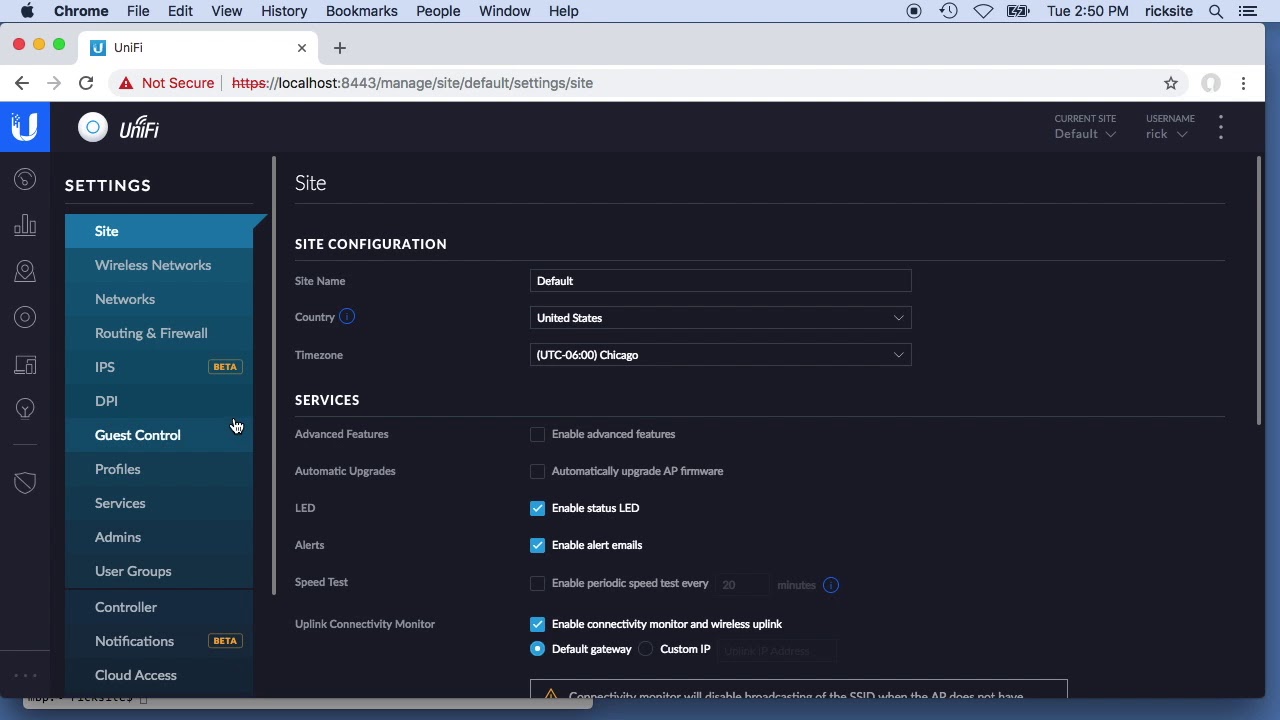Click the Not Secure warning icon
This screenshot has height=720, width=1280.
coord(126,83)
